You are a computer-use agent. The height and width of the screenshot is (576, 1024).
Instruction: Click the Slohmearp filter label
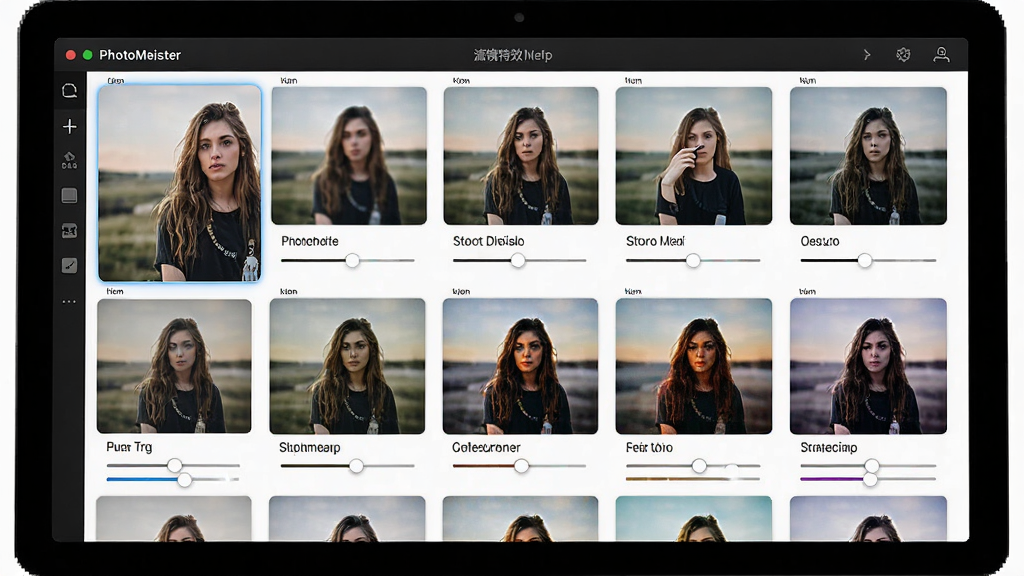coord(310,447)
